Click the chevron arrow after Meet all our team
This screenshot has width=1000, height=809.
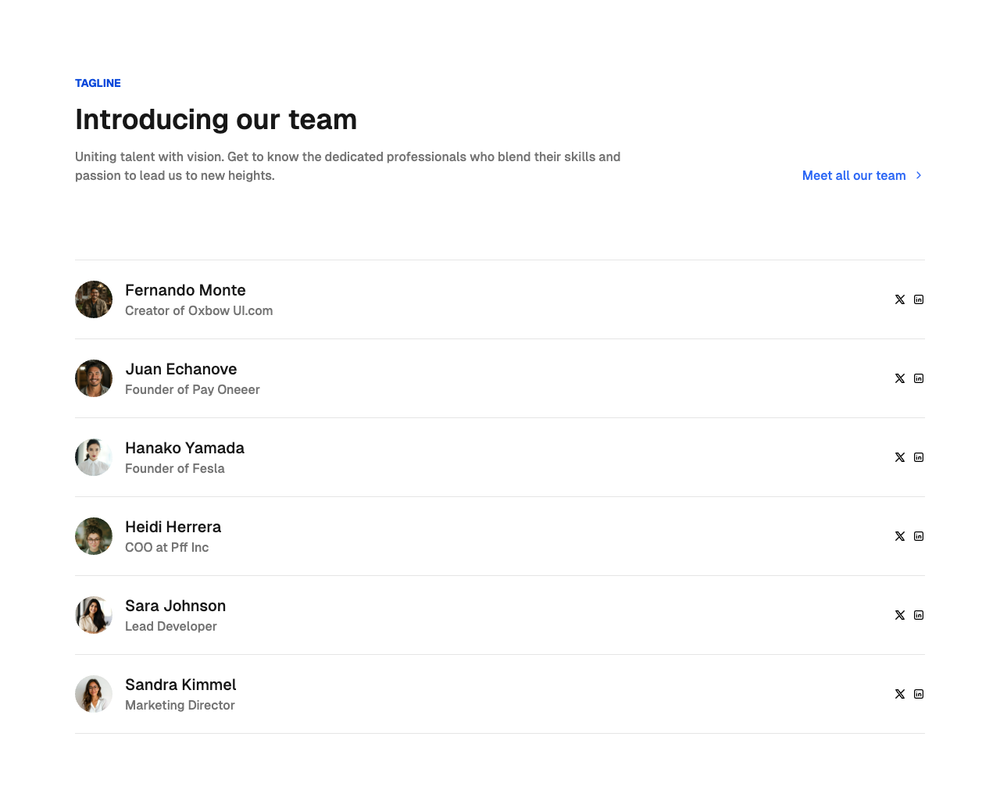tap(918, 175)
